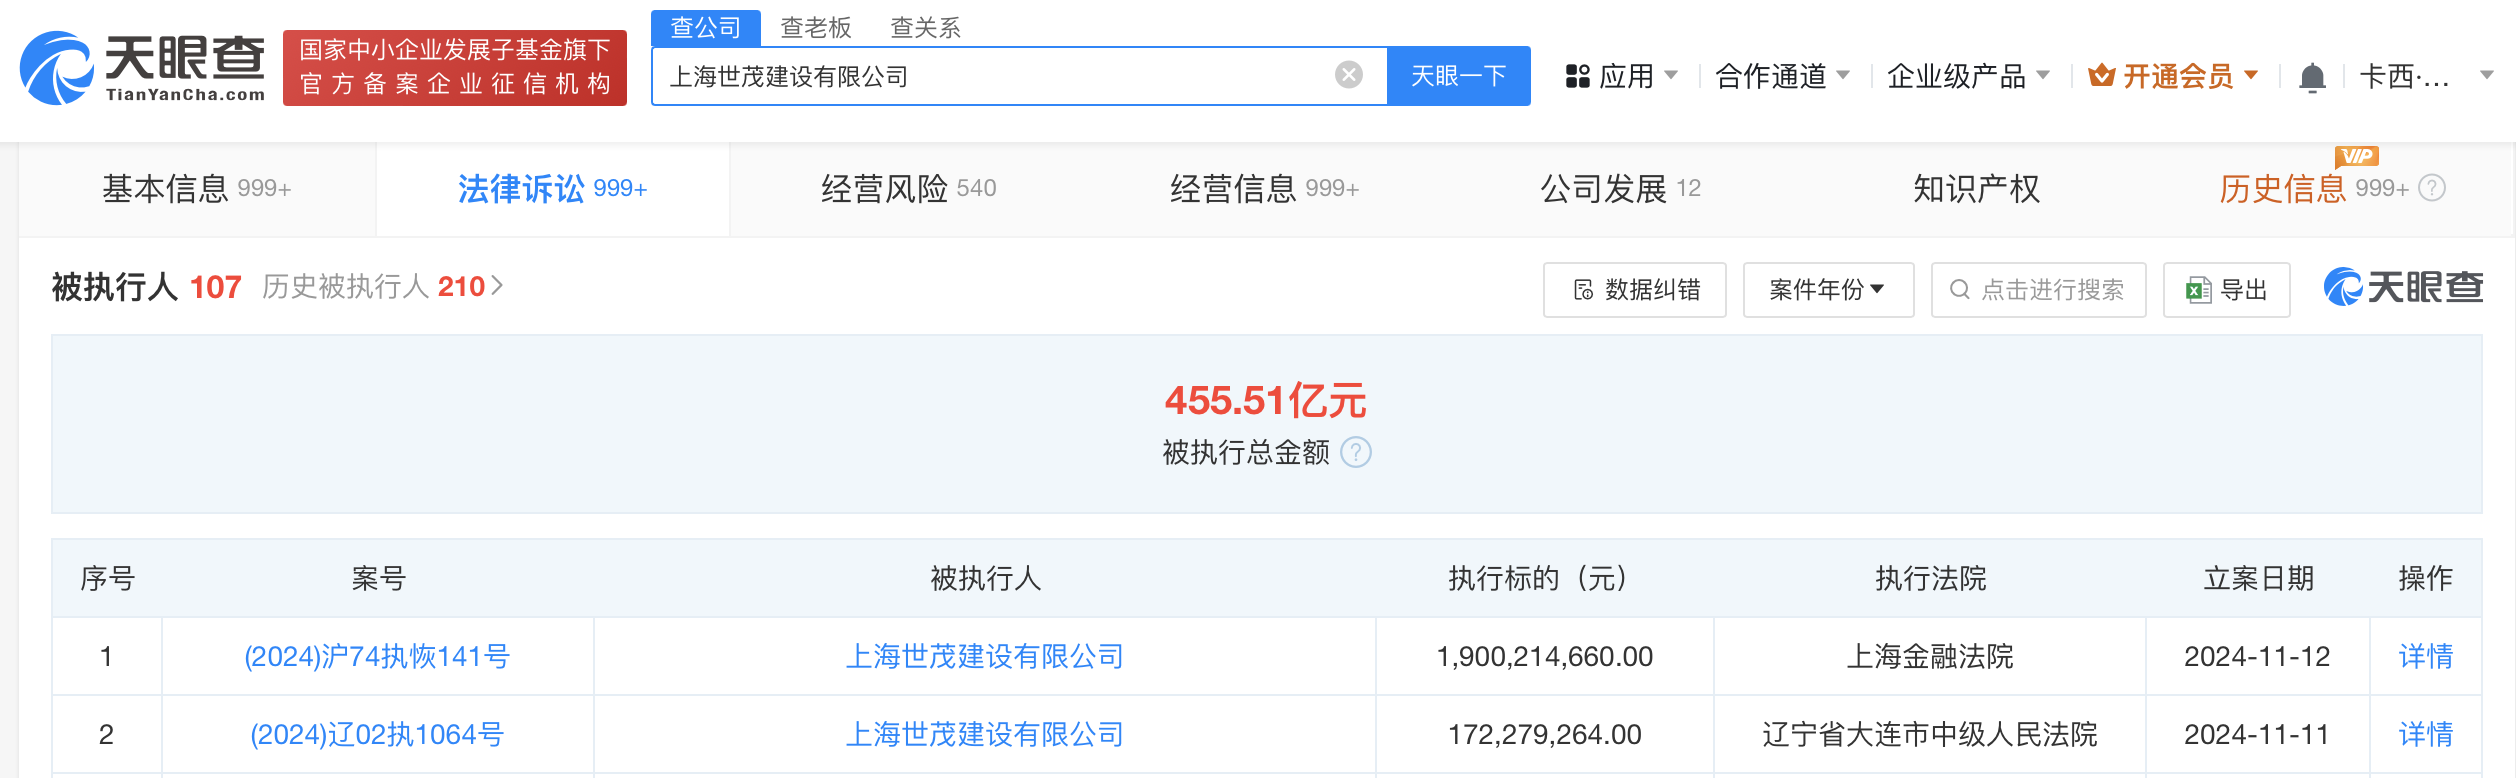The height and width of the screenshot is (778, 2516).
Task: Open the notification bell icon
Action: pyautogui.click(x=2312, y=77)
